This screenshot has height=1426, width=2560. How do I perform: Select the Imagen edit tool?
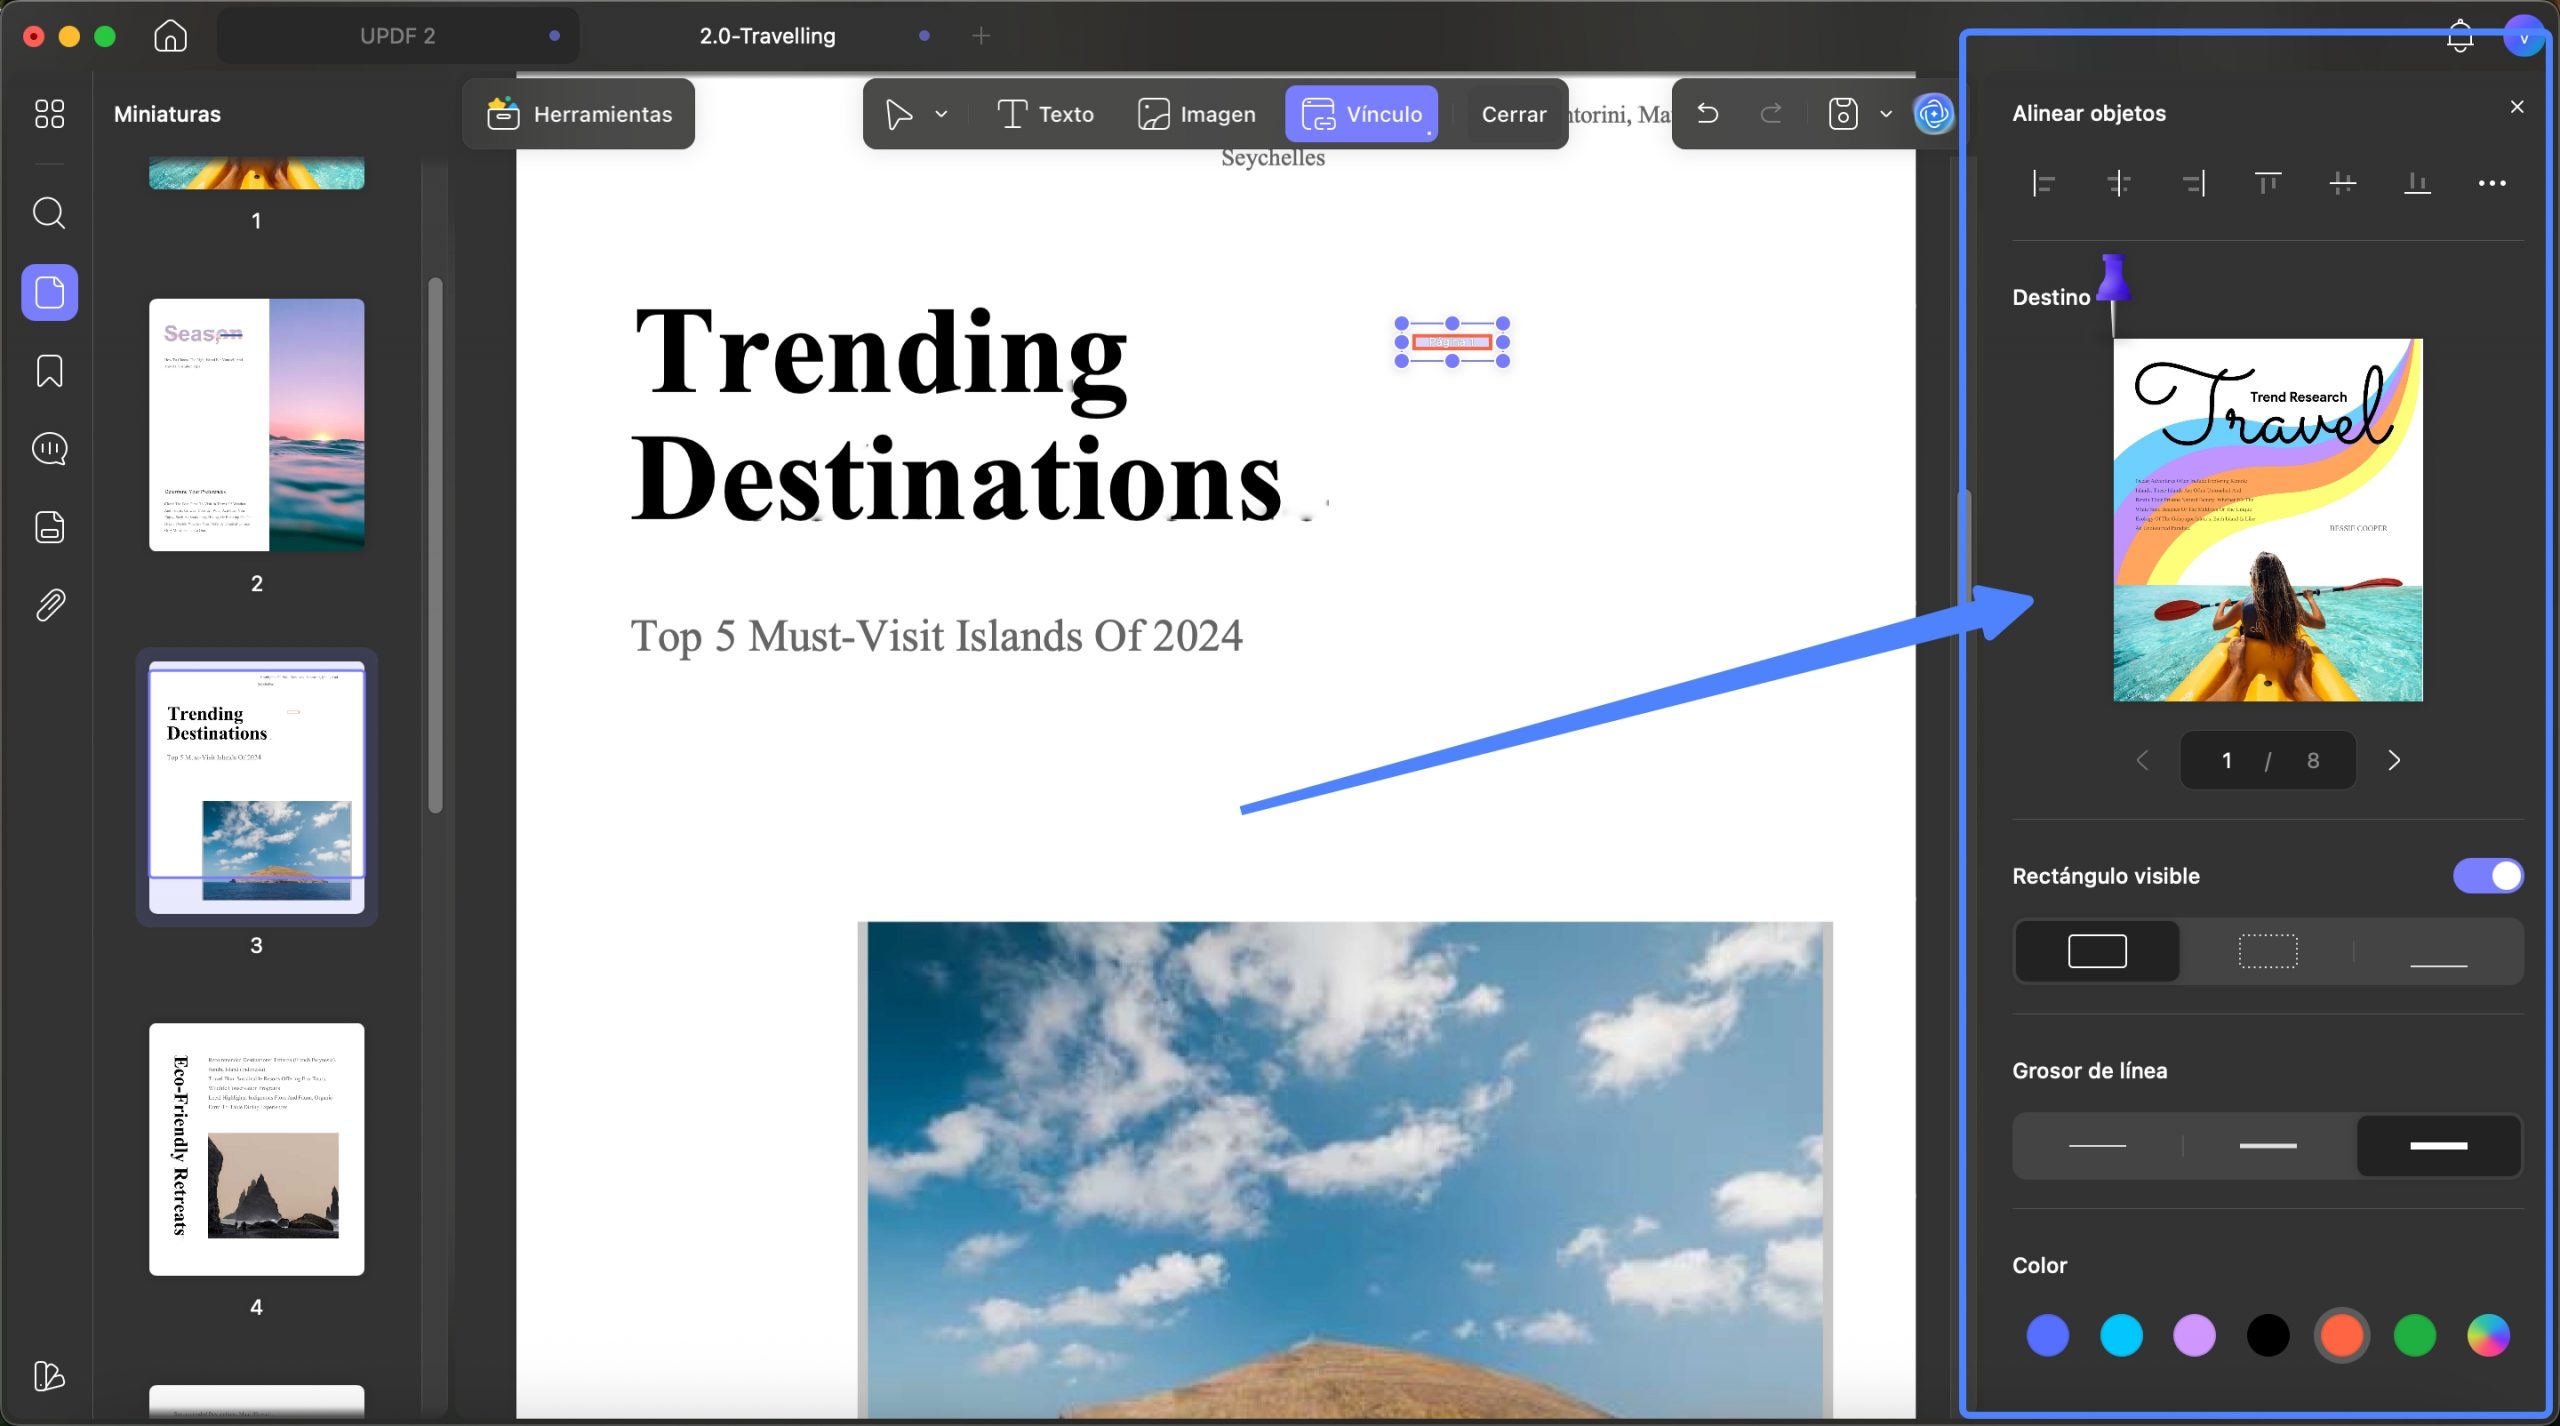click(x=1196, y=114)
